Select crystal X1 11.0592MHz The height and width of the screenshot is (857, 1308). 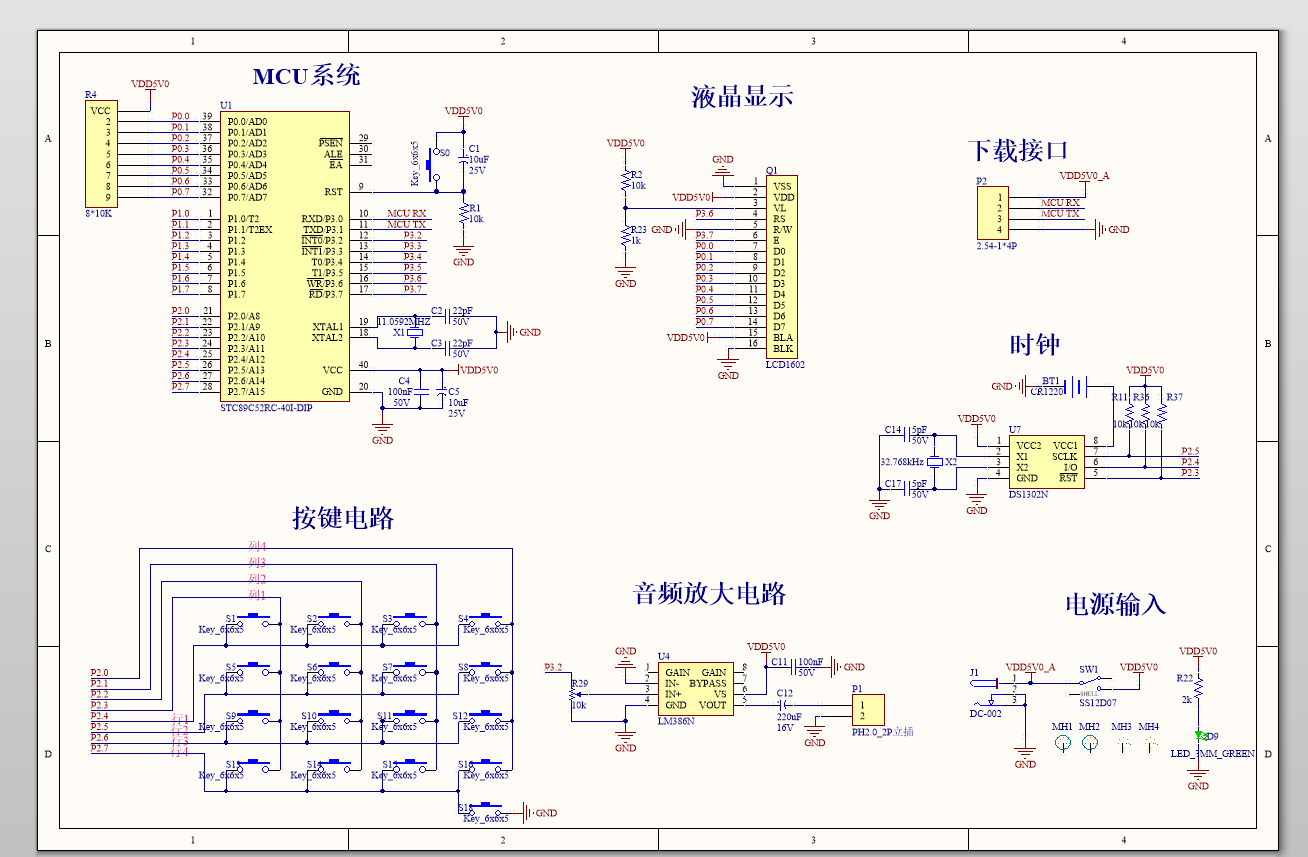tap(414, 332)
